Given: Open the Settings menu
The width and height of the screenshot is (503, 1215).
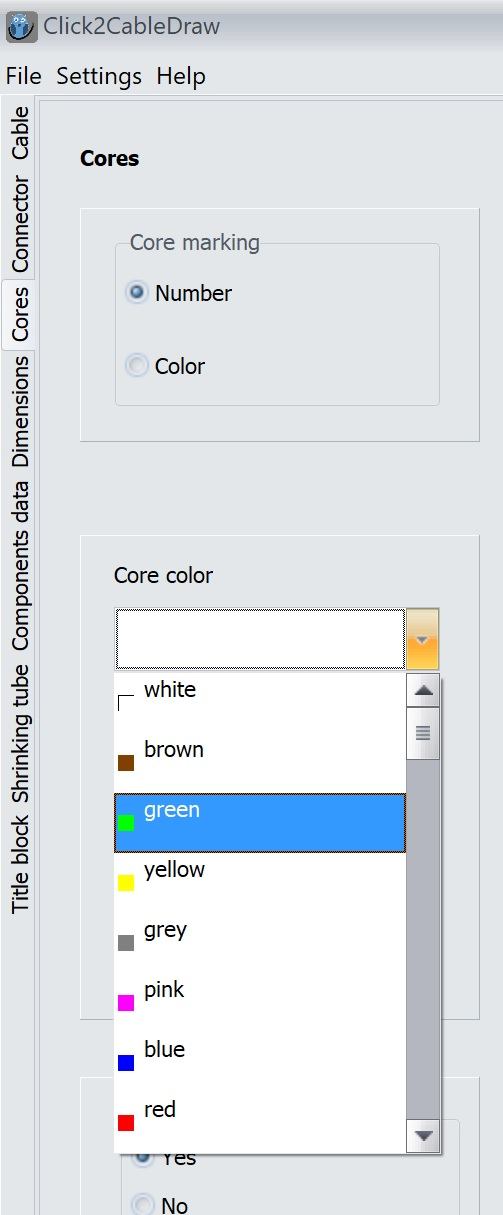Looking at the screenshot, I should pos(99,76).
